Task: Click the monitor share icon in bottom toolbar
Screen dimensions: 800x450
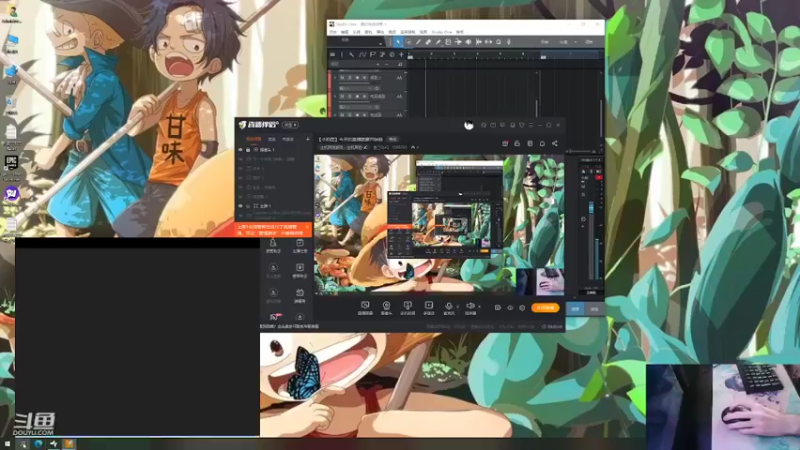Action: (x=408, y=307)
